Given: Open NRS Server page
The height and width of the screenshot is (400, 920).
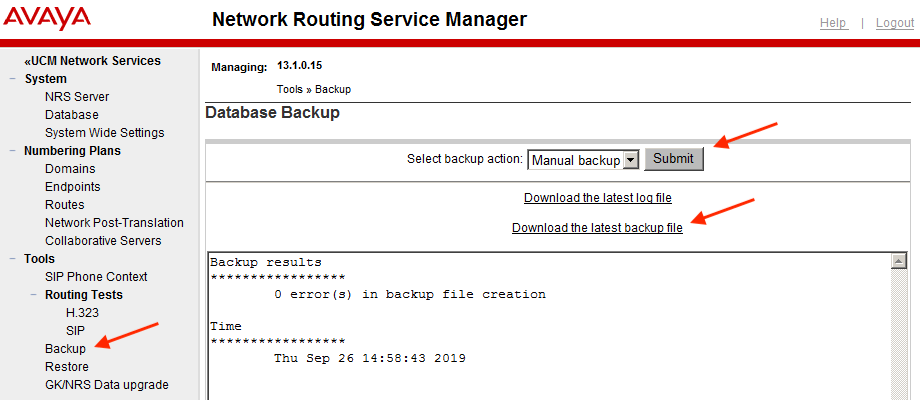Looking at the screenshot, I should click(77, 97).
